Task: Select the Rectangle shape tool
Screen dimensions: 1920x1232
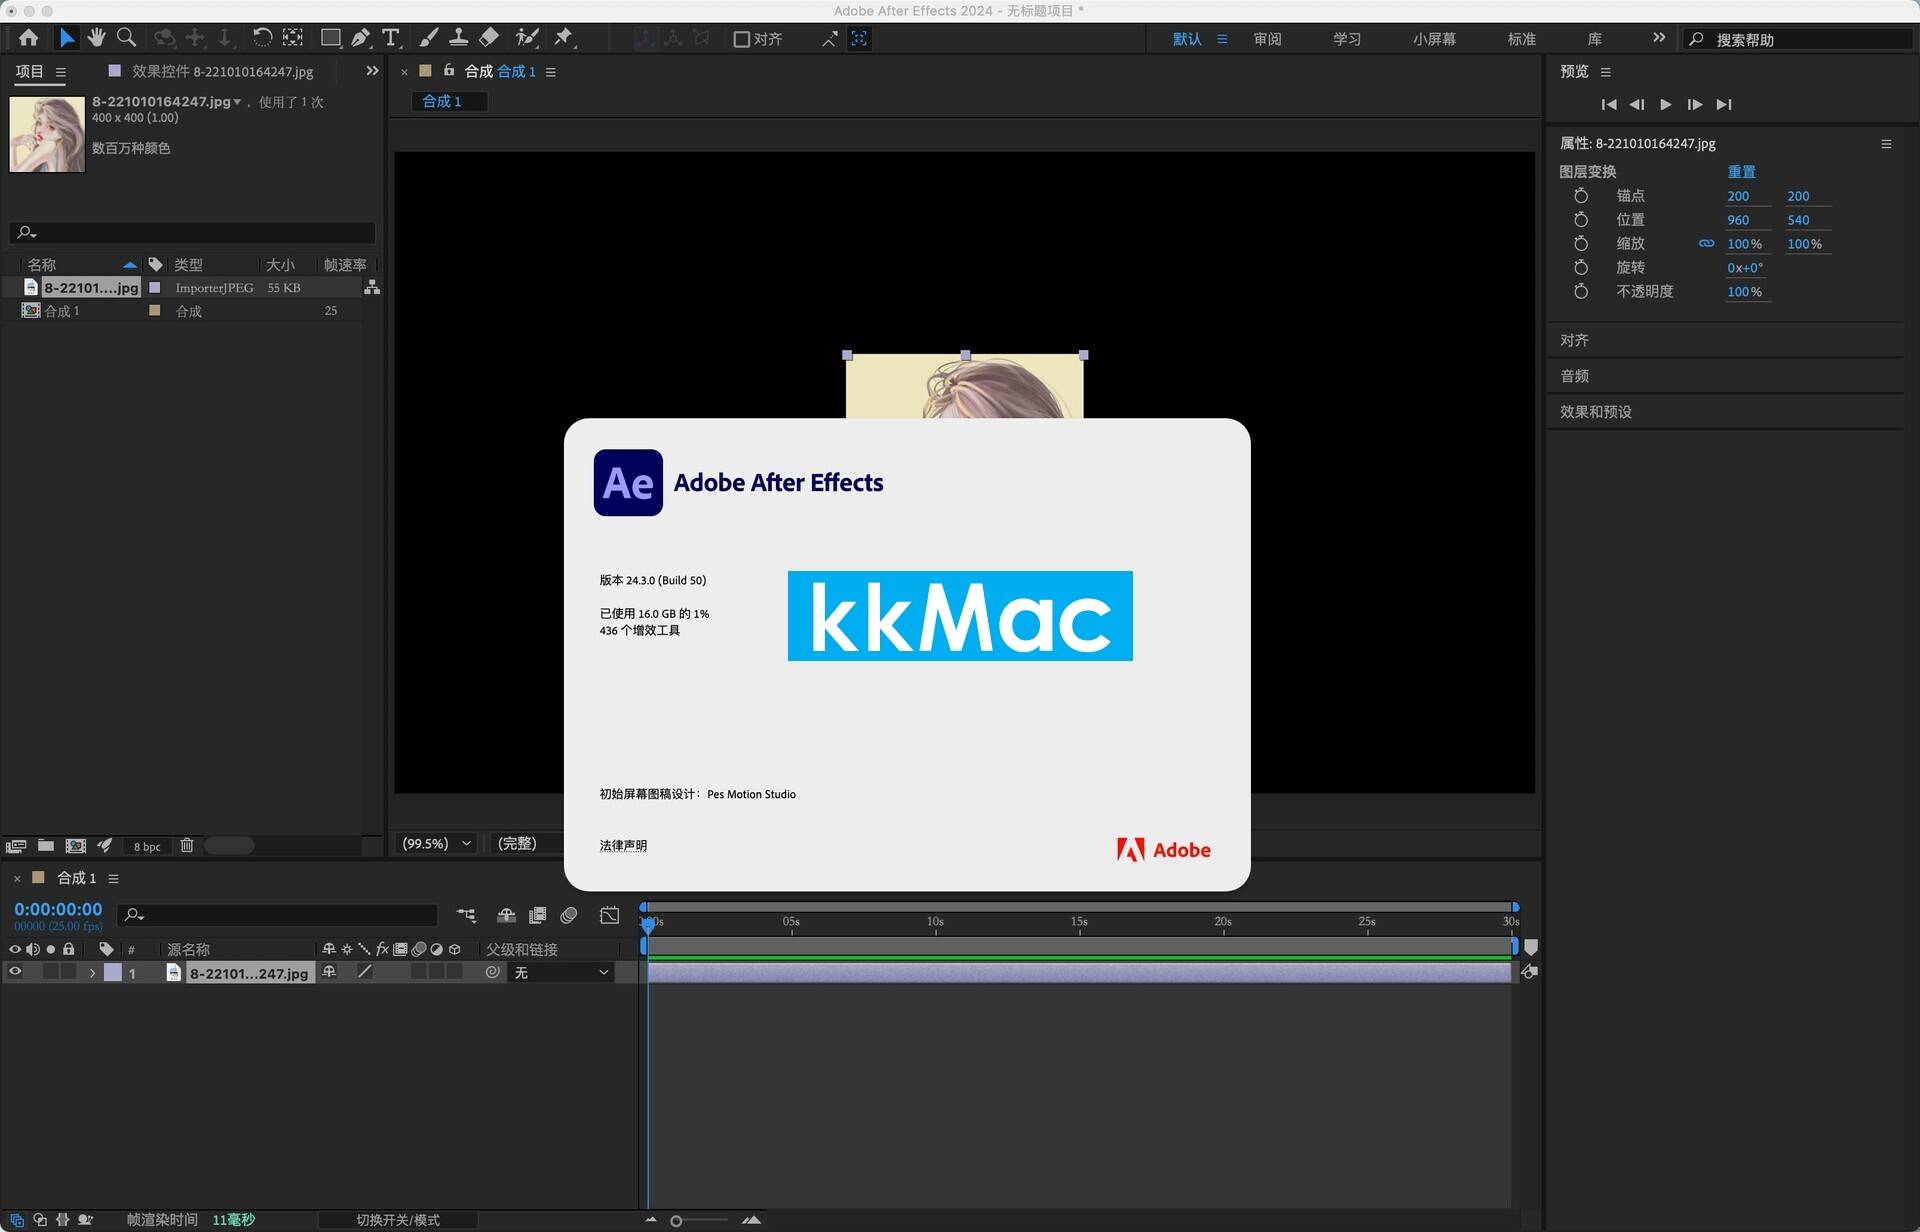Action: click(330, 38)
